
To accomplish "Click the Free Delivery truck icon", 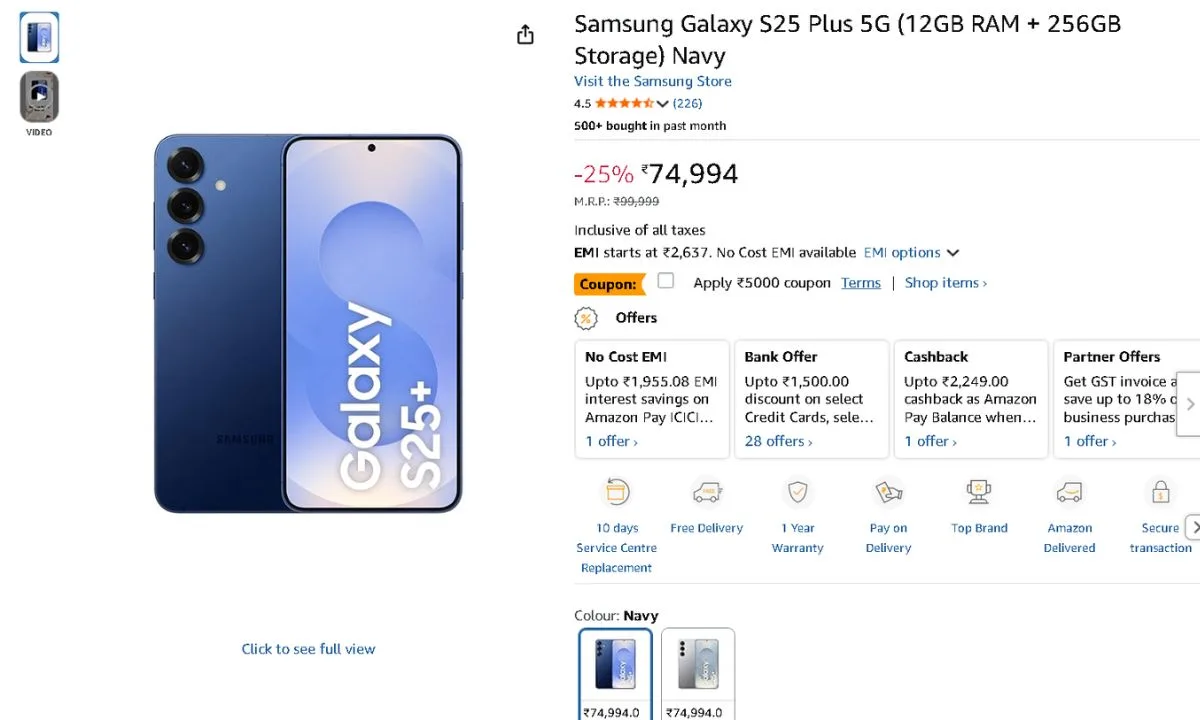I will 707,492.
